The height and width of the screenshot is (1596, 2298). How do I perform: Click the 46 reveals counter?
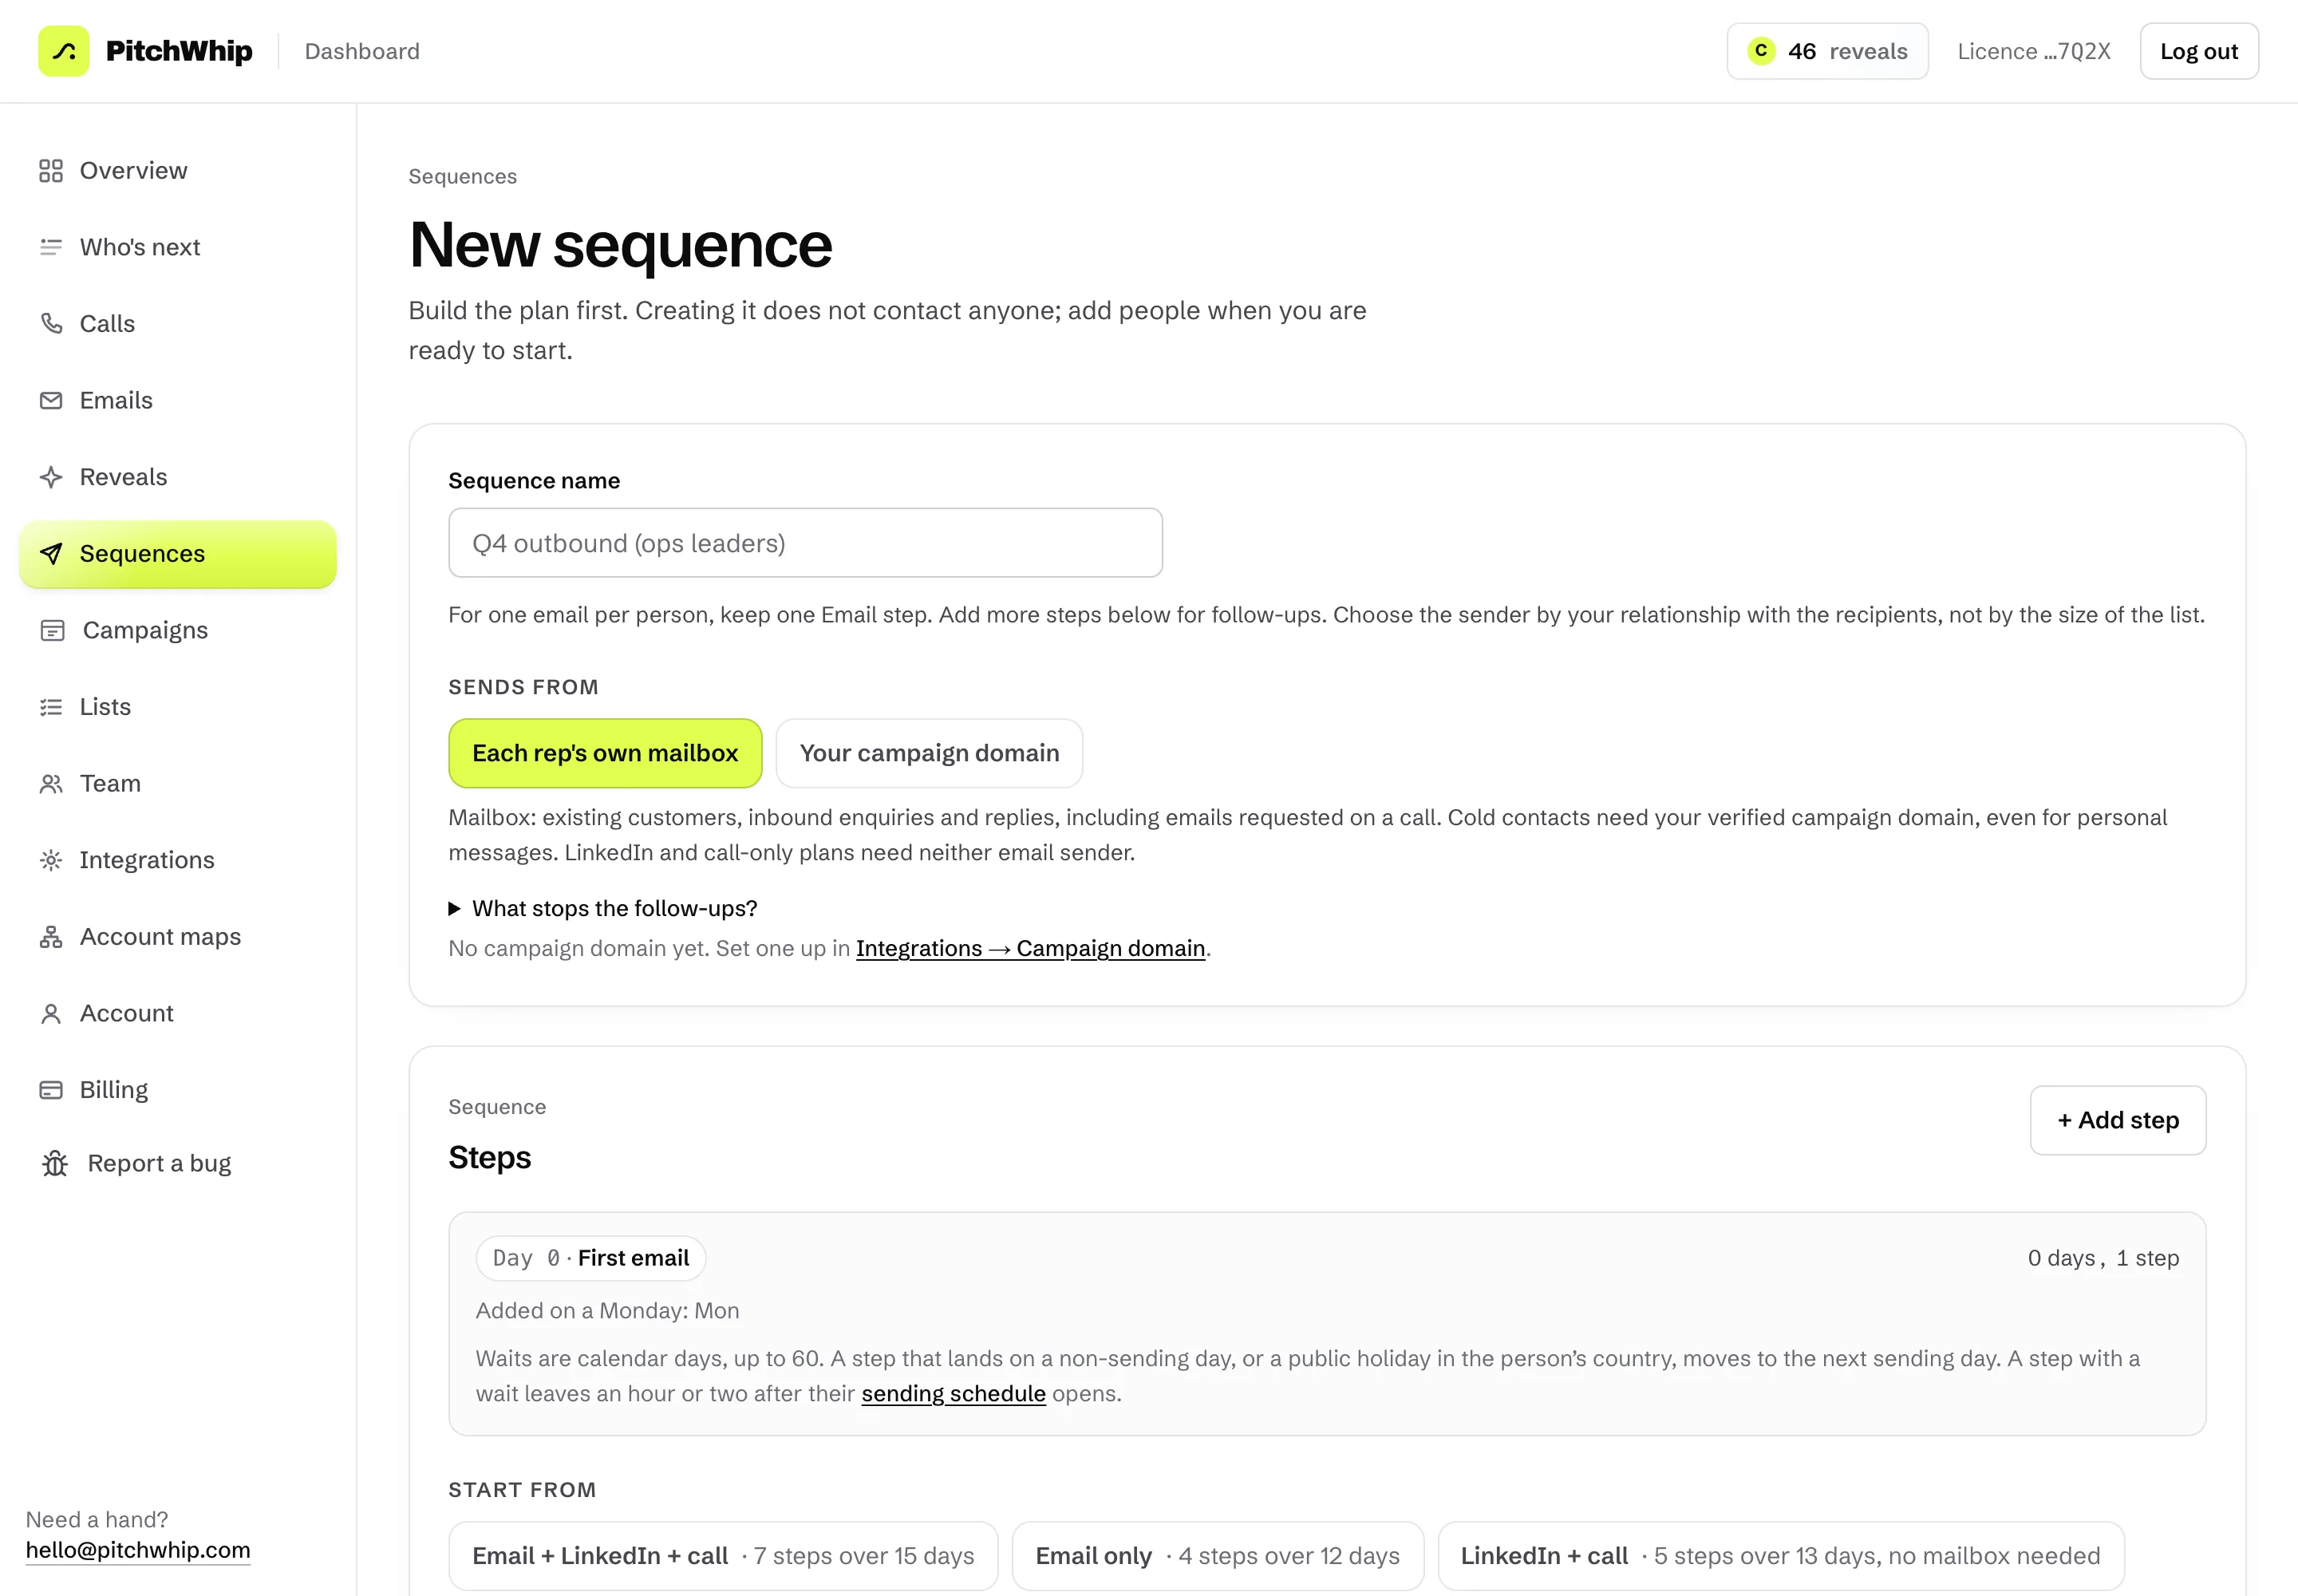1827,51
